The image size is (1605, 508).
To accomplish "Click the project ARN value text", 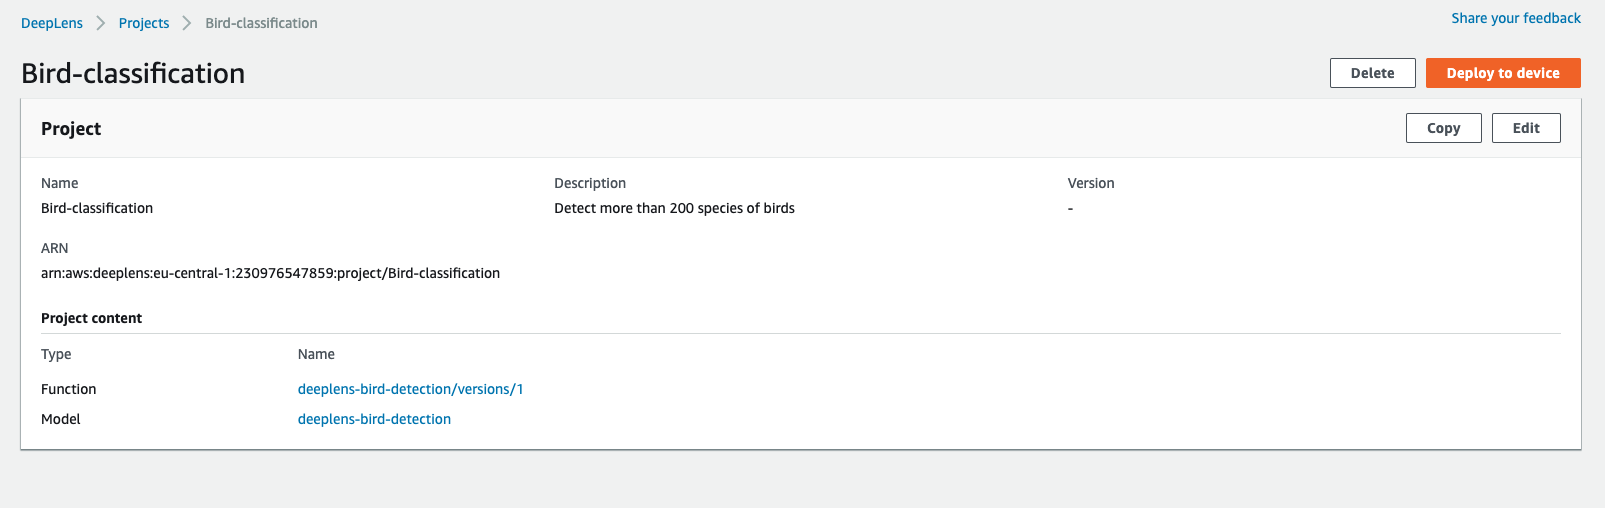I will 270,273.
